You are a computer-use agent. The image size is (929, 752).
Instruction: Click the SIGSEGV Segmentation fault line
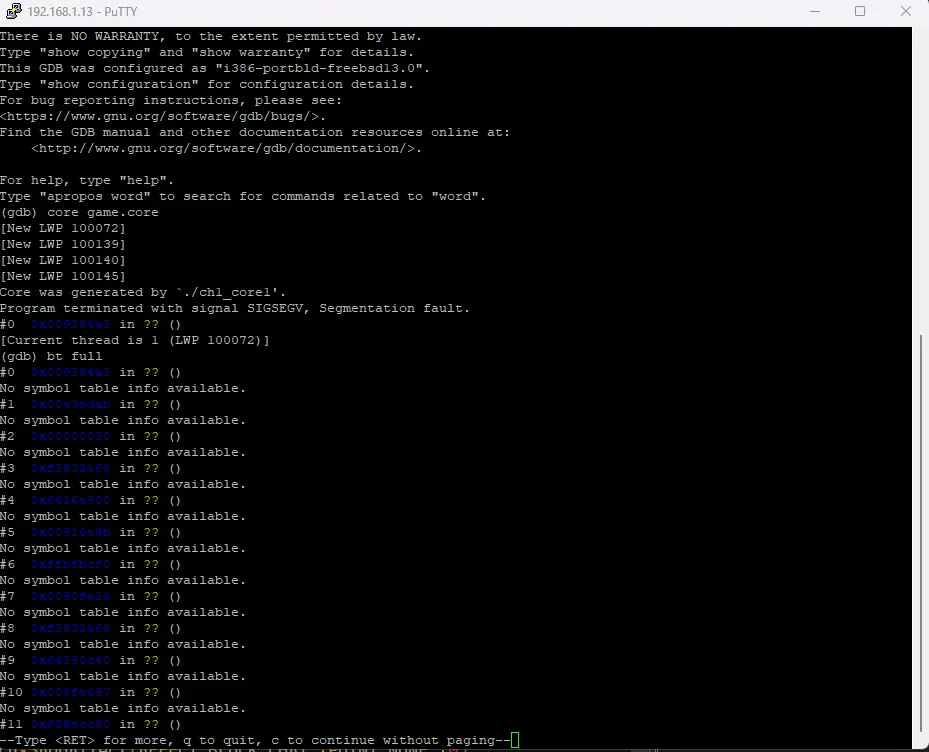click(x=234, y=308)
